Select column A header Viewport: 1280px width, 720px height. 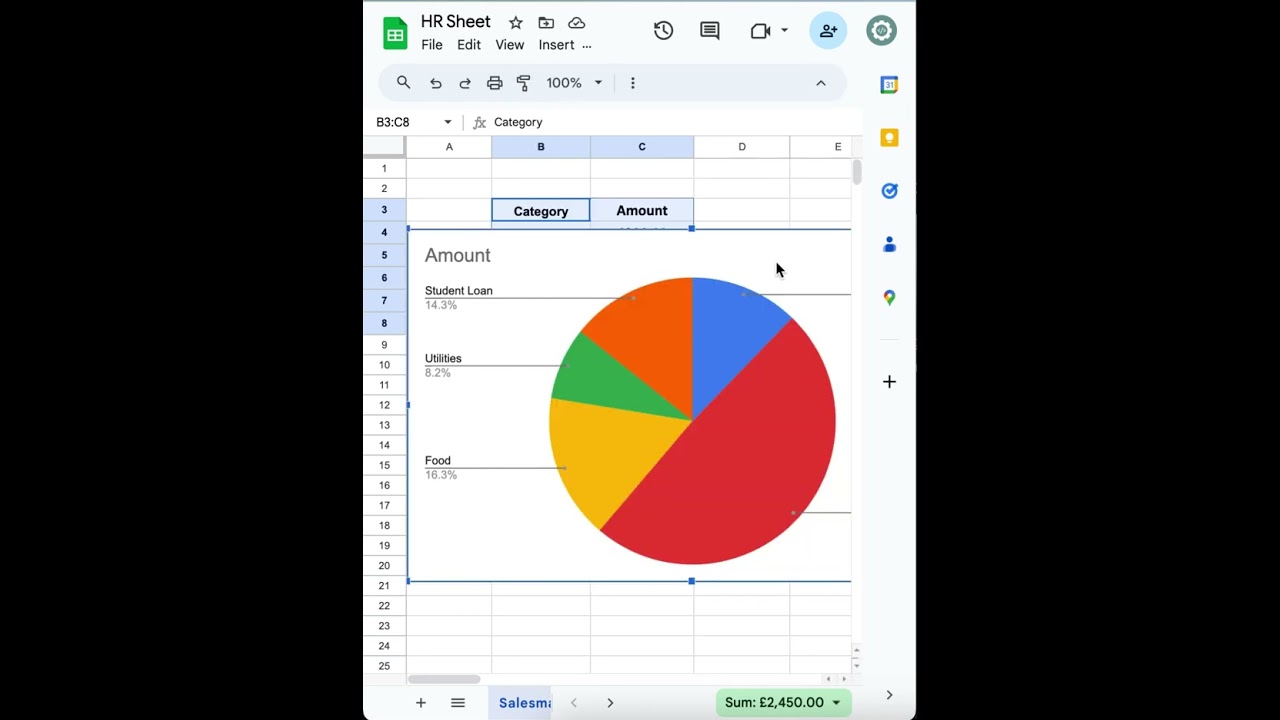[449, 147]
